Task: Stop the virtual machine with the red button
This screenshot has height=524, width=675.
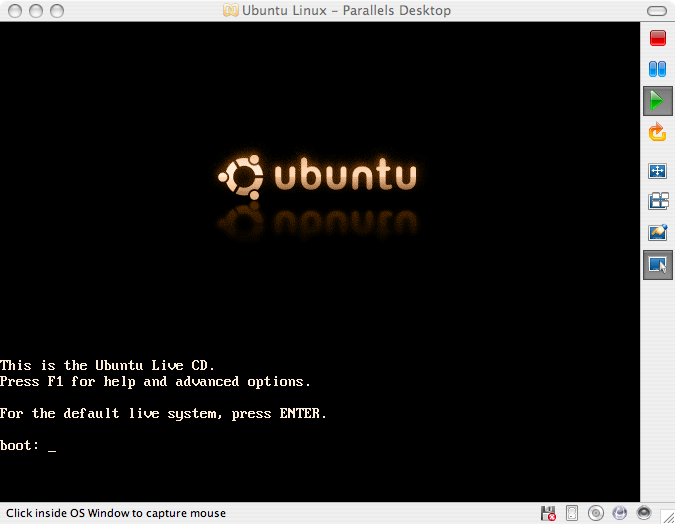Action: tap(657, 38)
